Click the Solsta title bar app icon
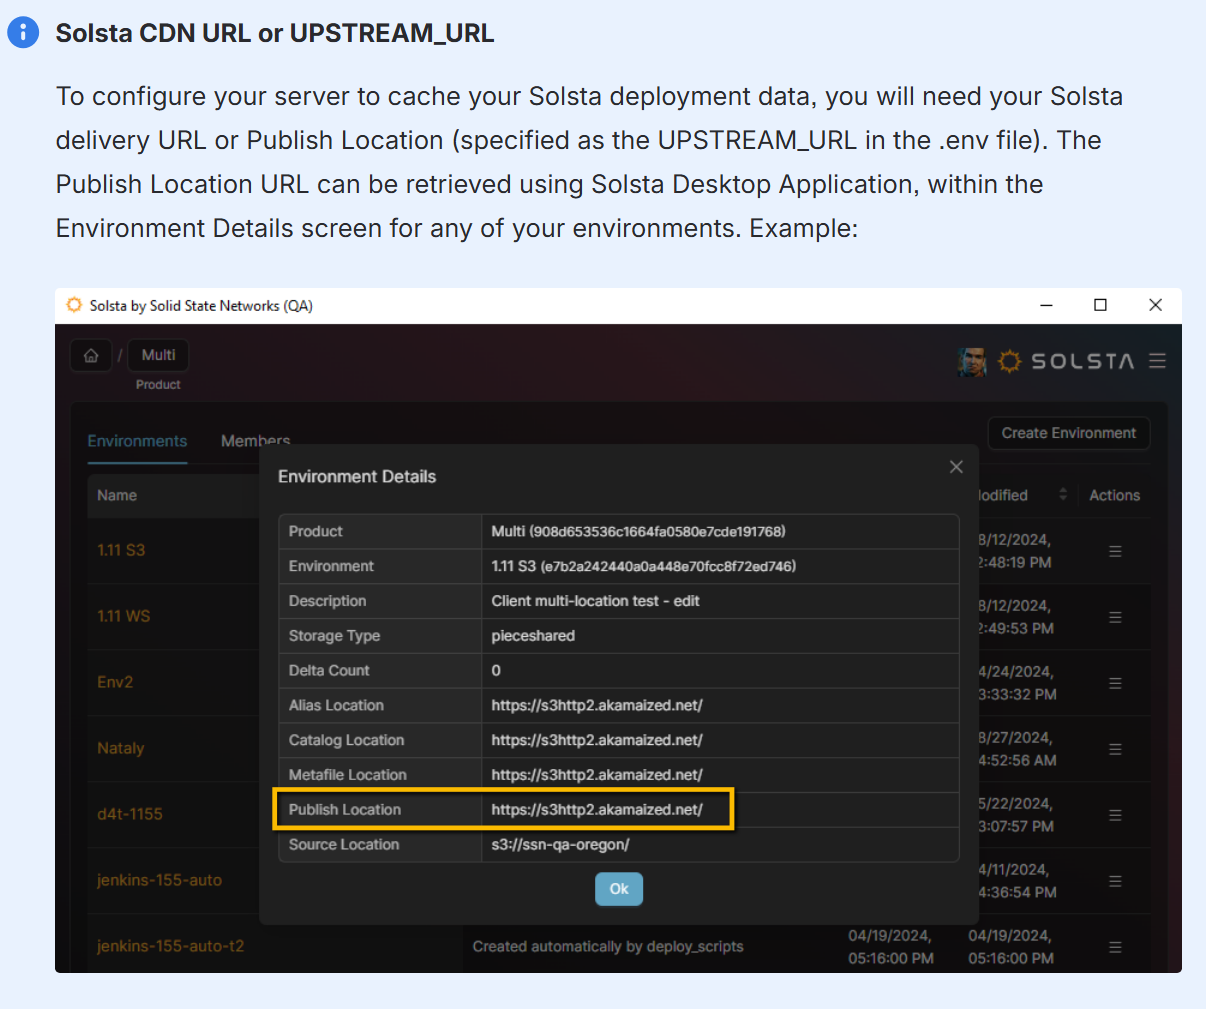 pyautogui.click(x=74, y=305)
